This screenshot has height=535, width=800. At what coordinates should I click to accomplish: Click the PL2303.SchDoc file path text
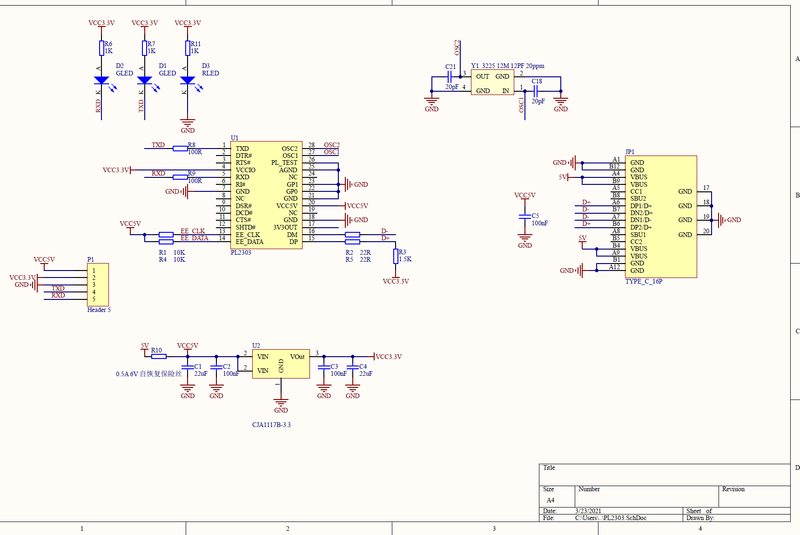tap(611, 518)
